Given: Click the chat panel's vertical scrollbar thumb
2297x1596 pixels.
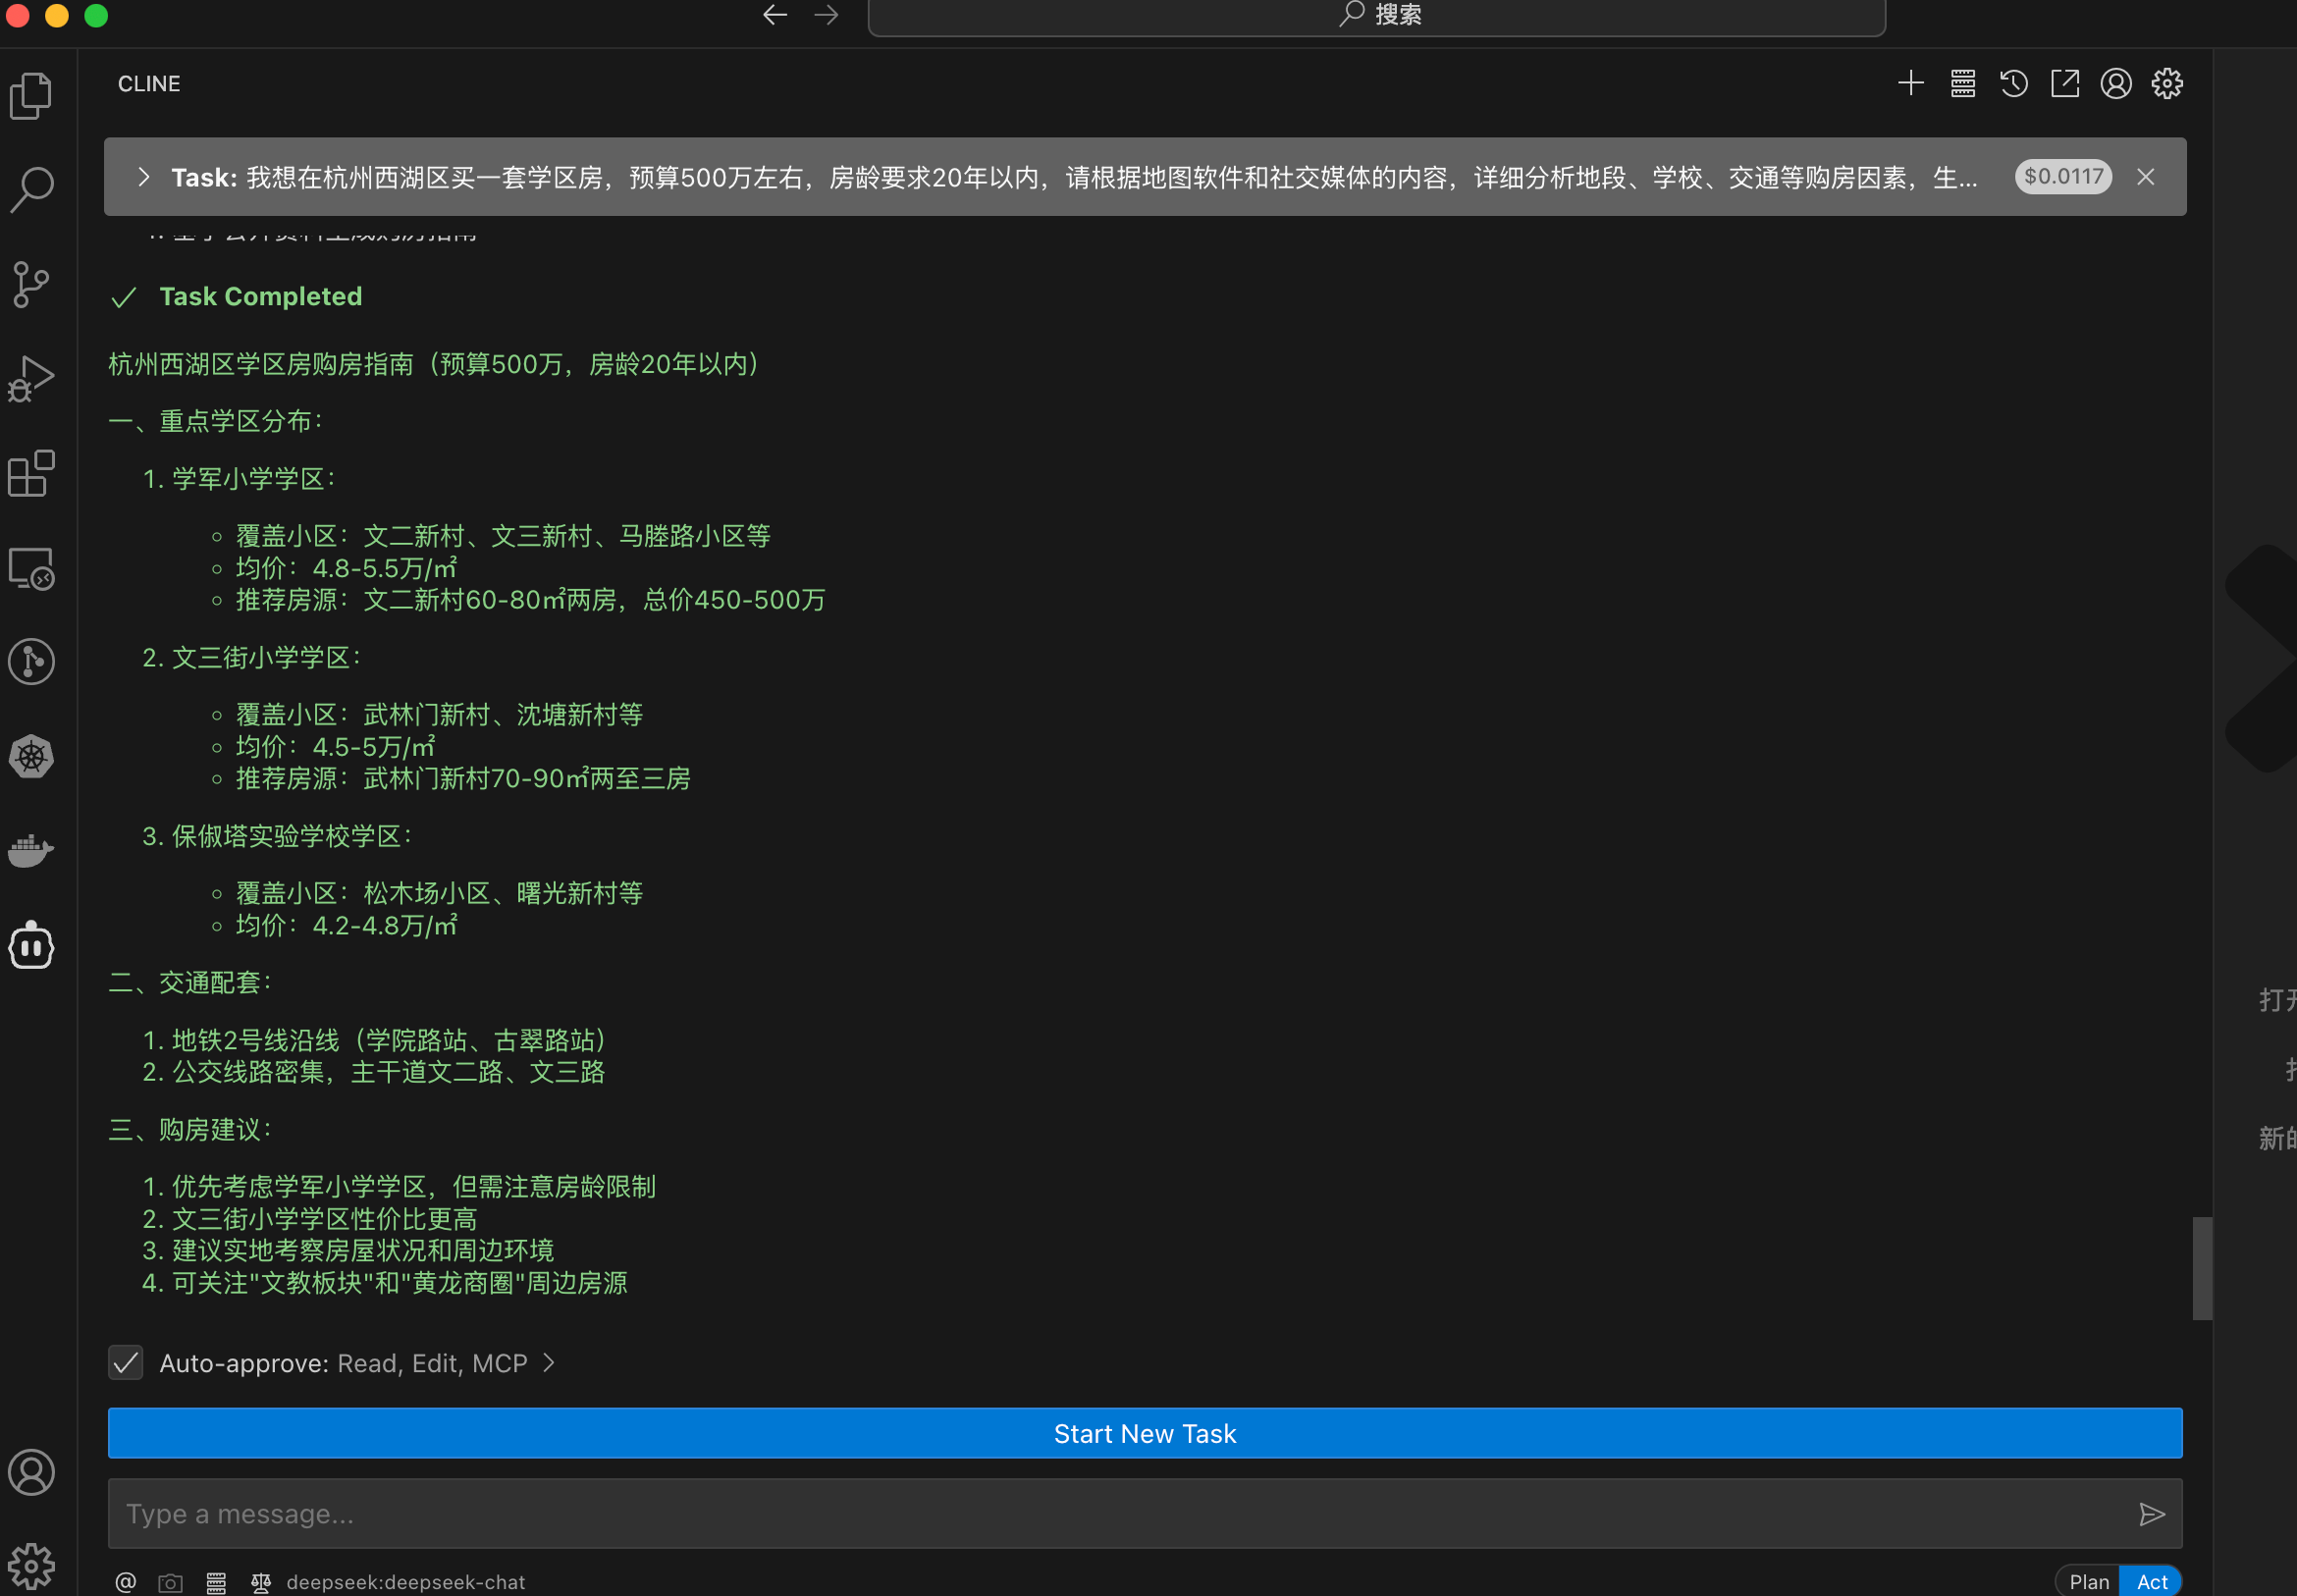Looking at the screenshot, I should (2202, 1268).
